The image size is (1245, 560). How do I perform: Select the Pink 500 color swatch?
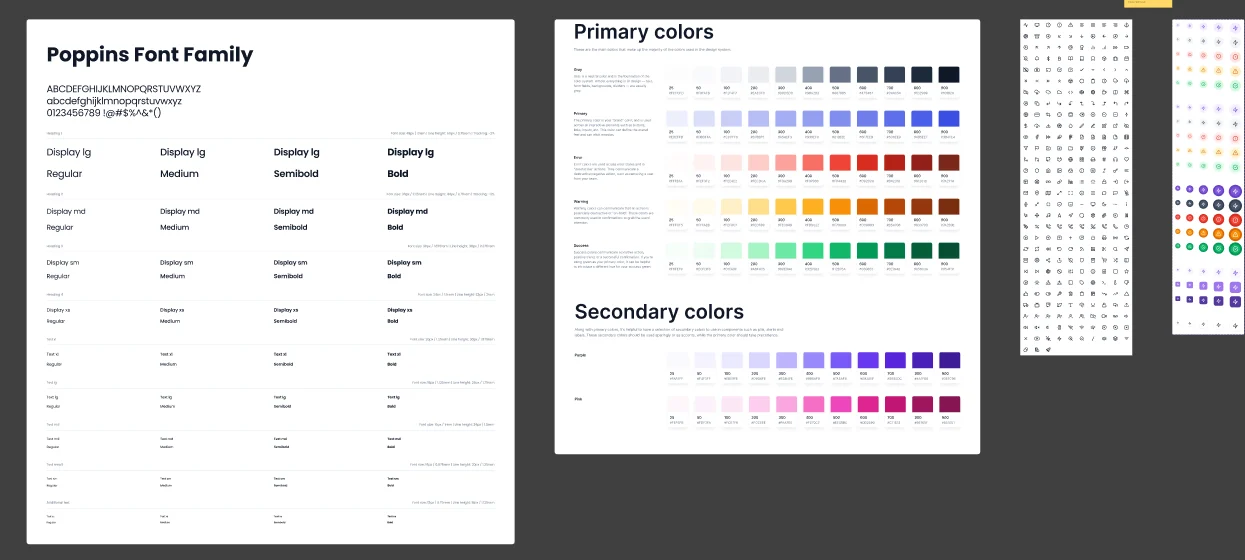point(840,403)
